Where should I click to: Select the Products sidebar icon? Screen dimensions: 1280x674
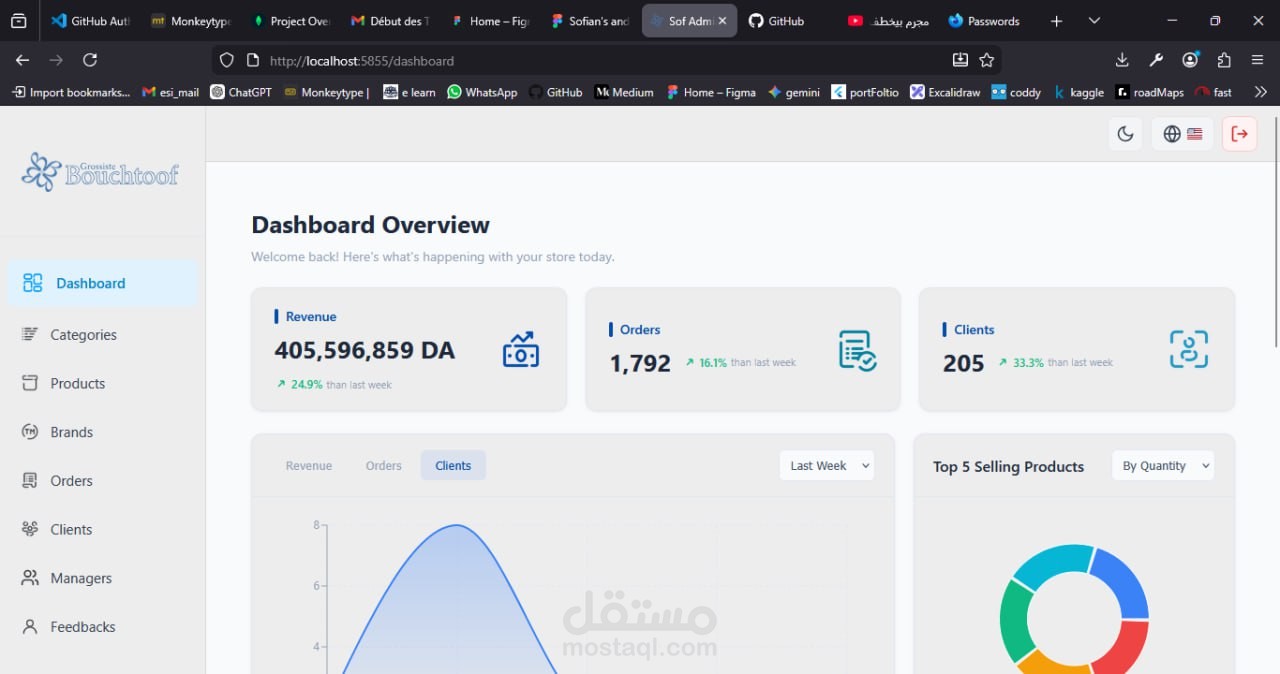point(31,383)
